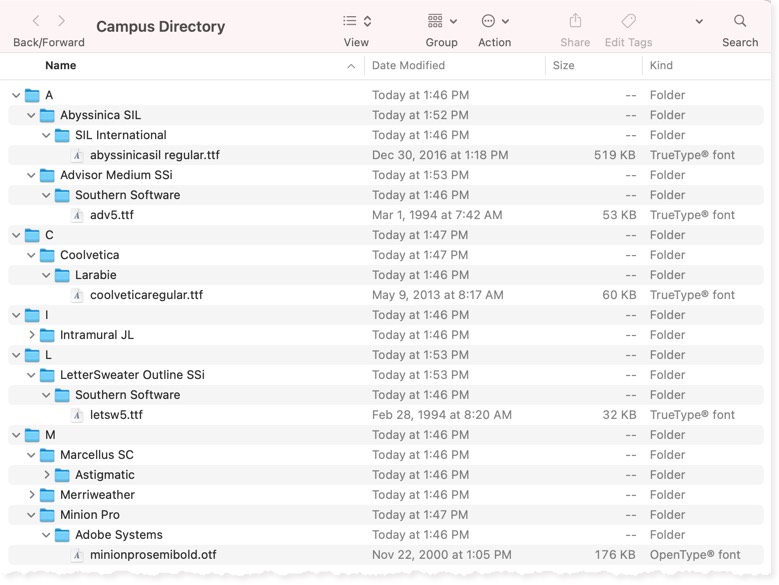The height and width of the screenshot is (585, 779).
Task: Select the minionprosemibold.otf font file icon
Action: click(x=77, y=555)
